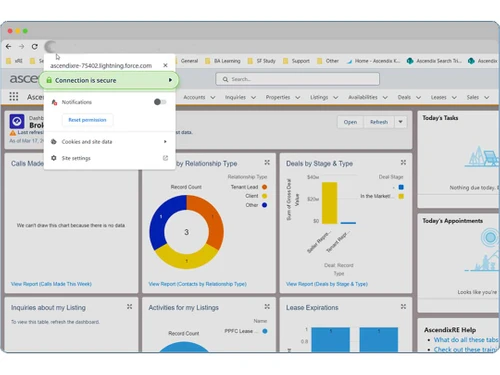Click the dashboard gauge icon
This screenshot has height=375, width=500.
click(x=17, y=122)
